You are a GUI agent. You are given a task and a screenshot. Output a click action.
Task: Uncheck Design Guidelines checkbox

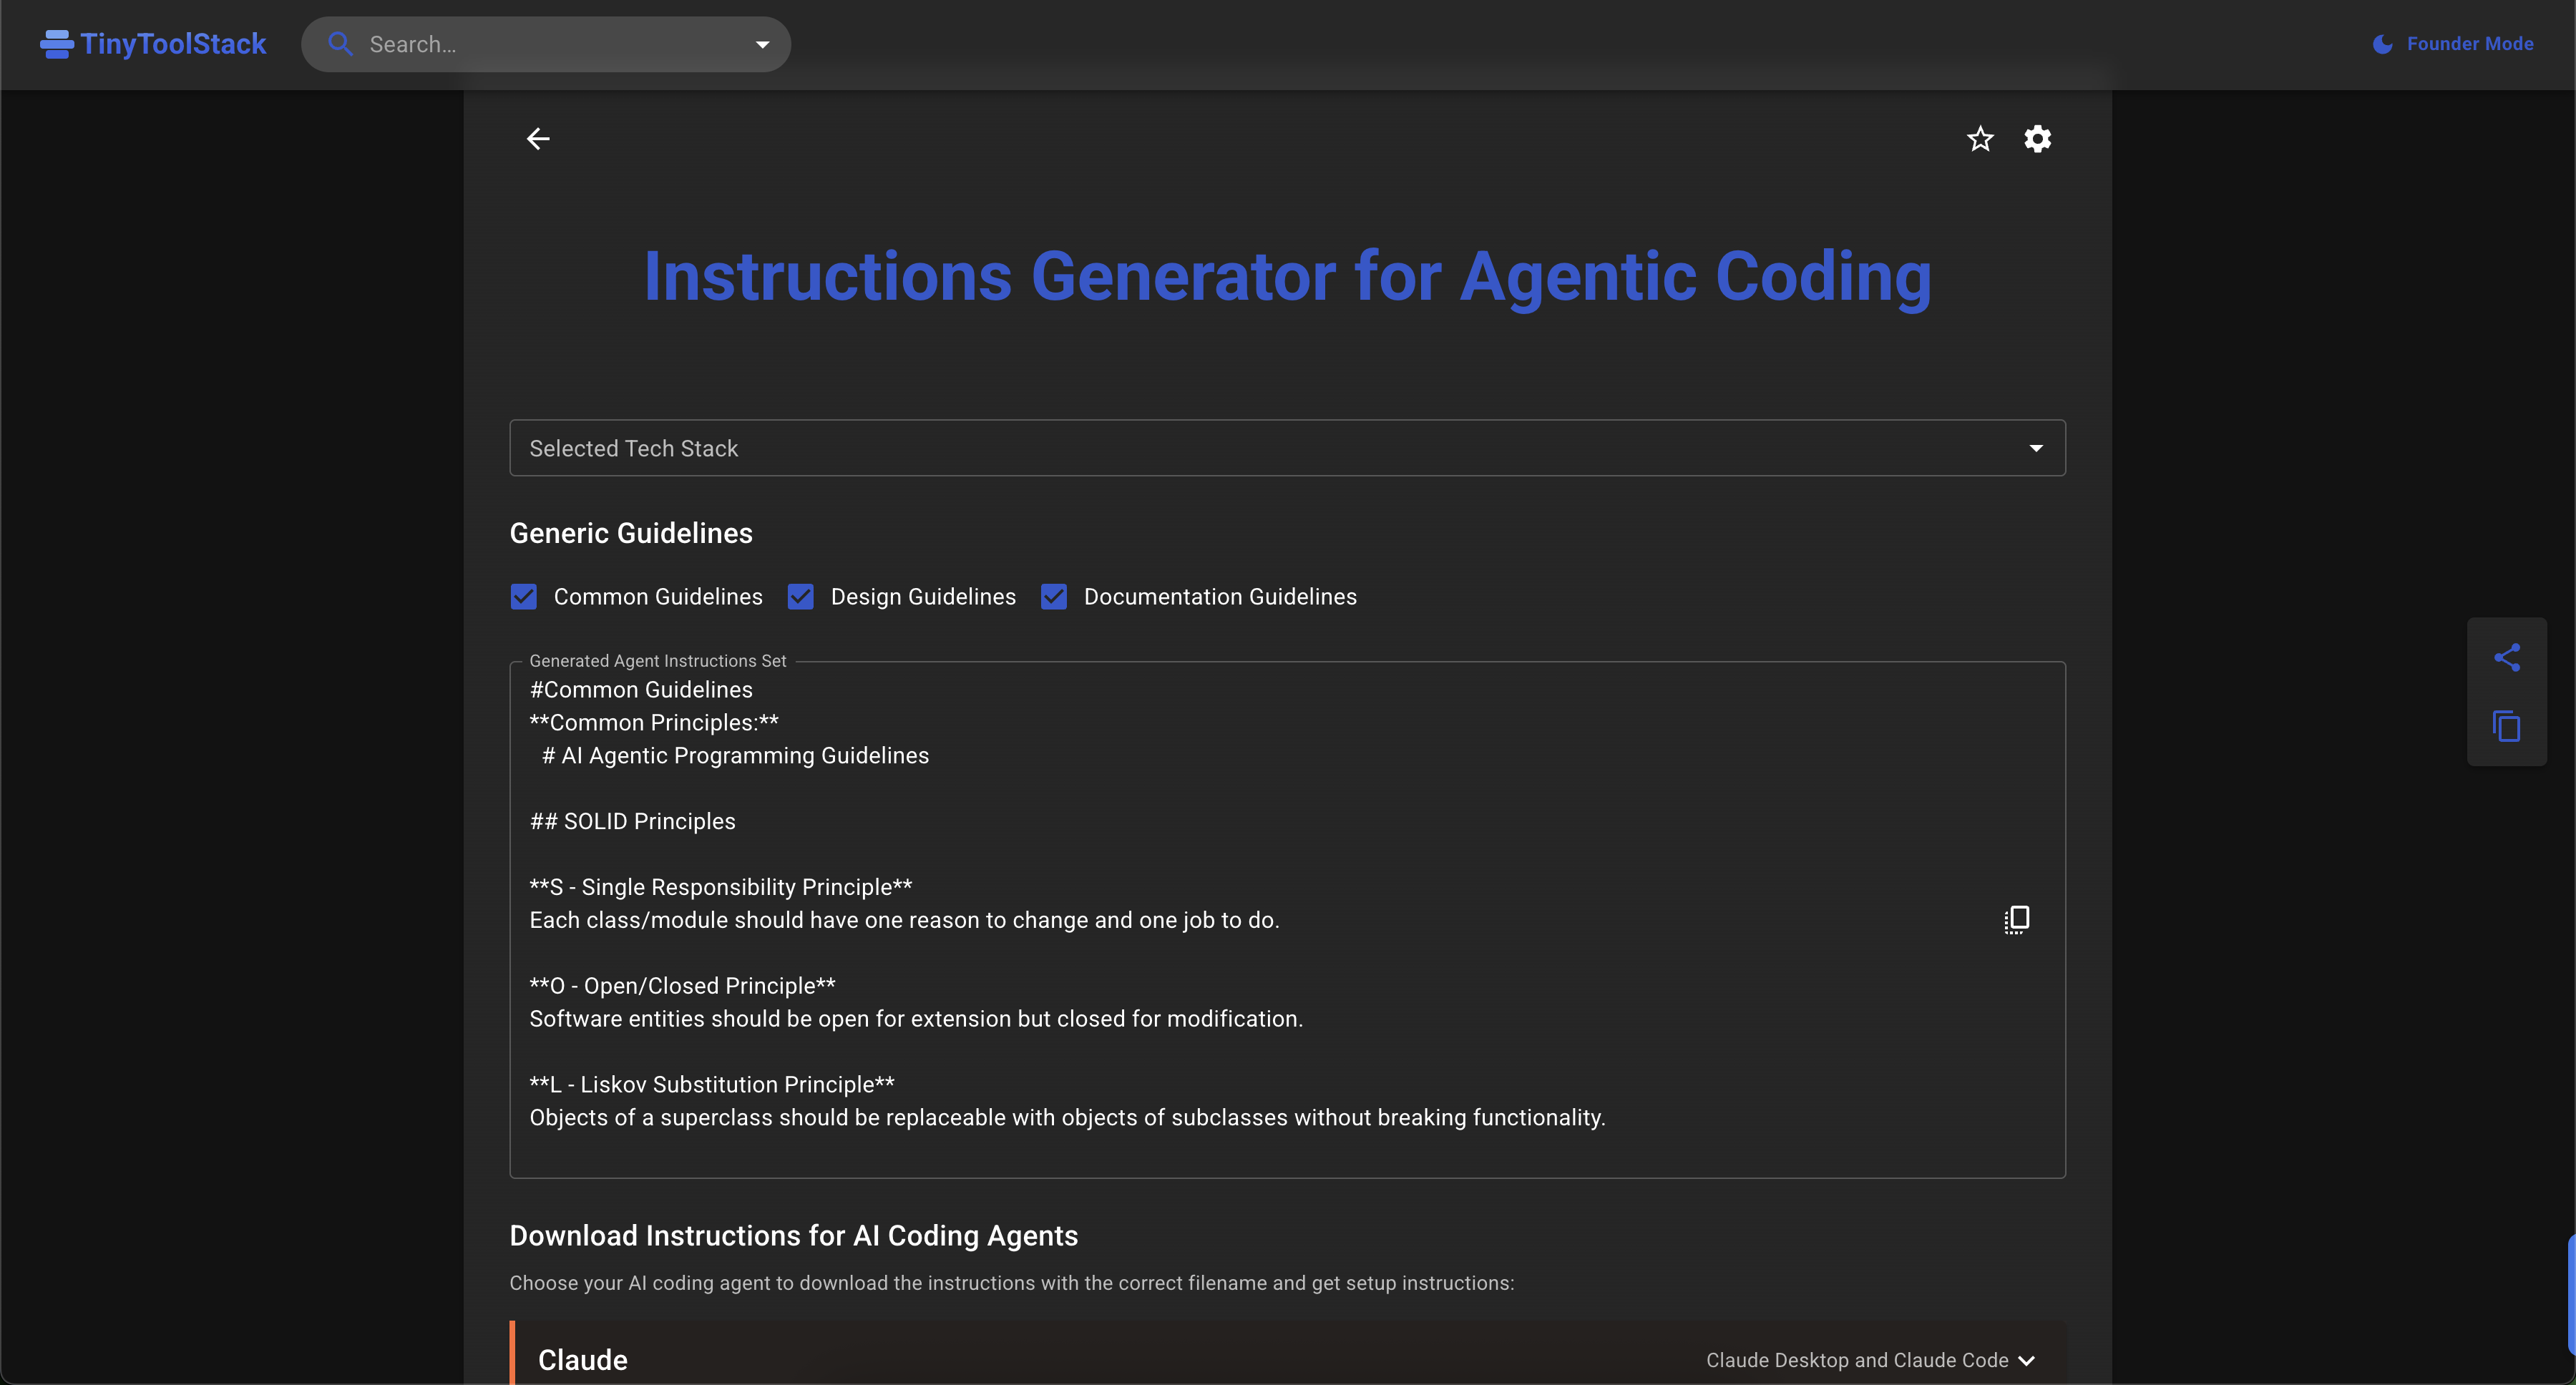[801, 597]
